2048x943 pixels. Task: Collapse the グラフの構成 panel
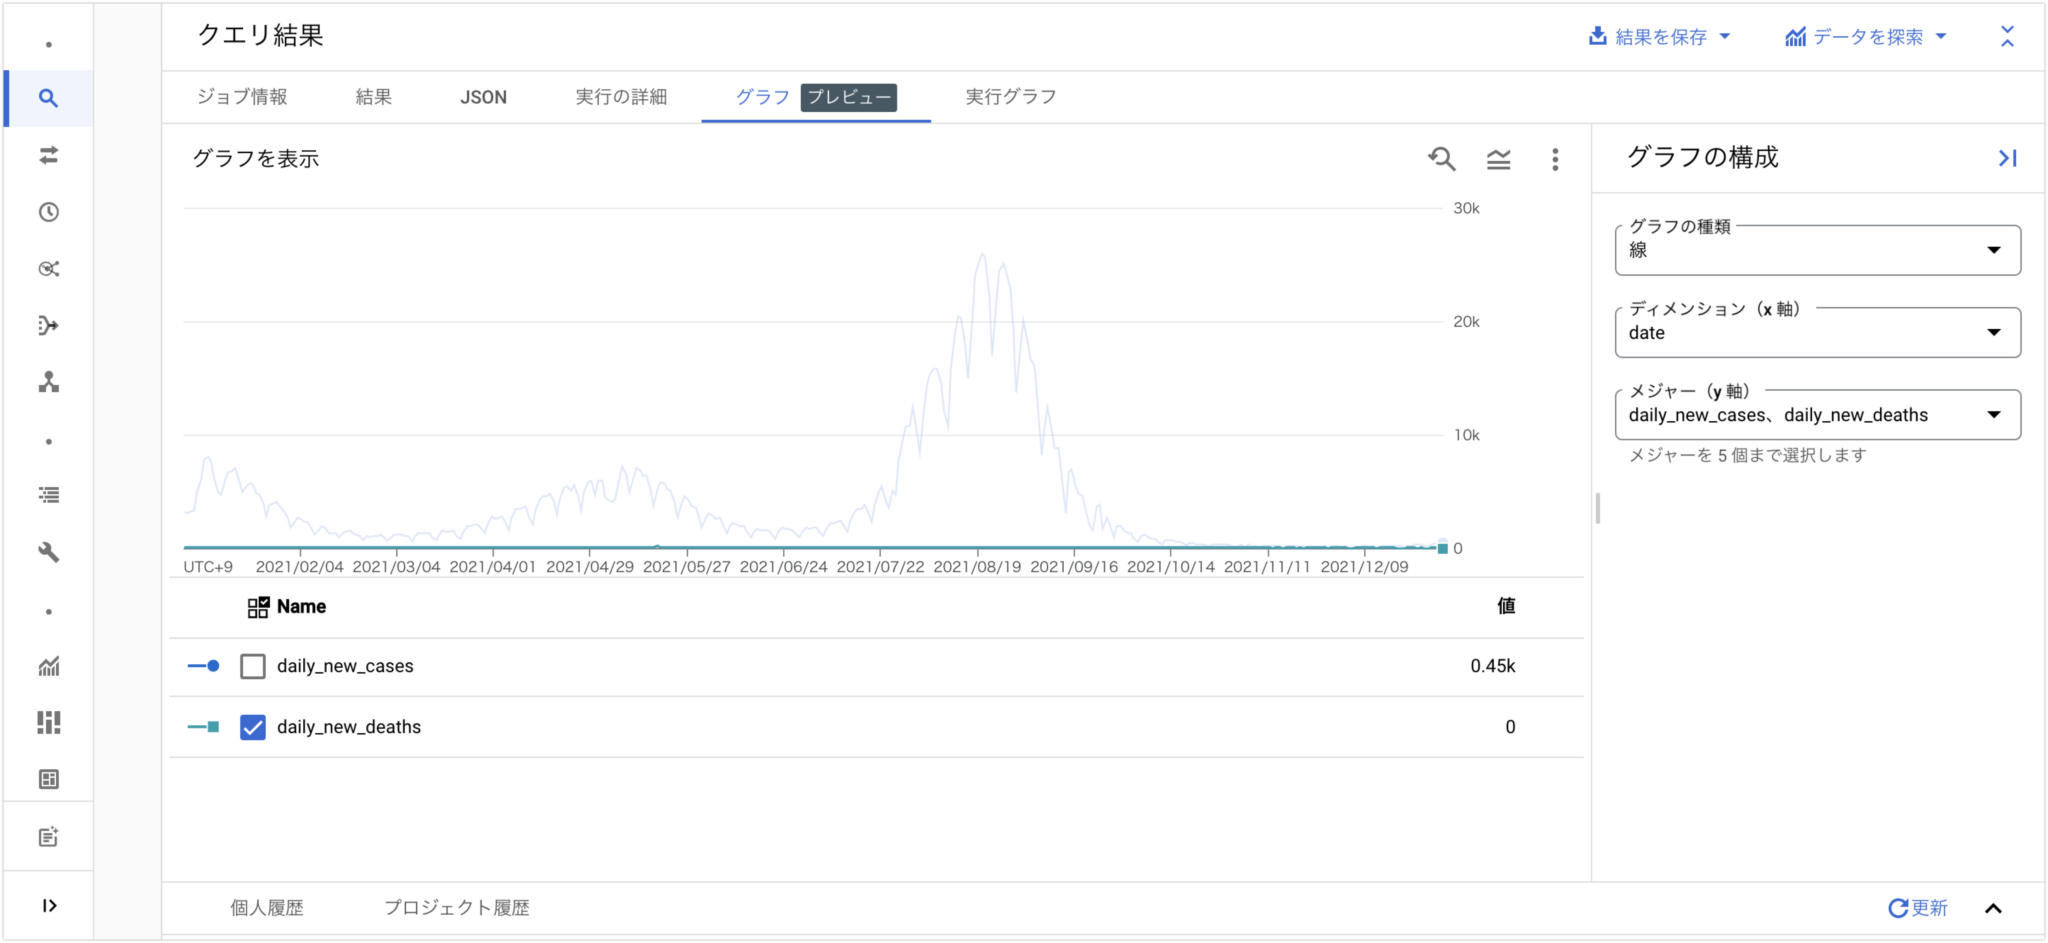click(x=2007, y=157)
